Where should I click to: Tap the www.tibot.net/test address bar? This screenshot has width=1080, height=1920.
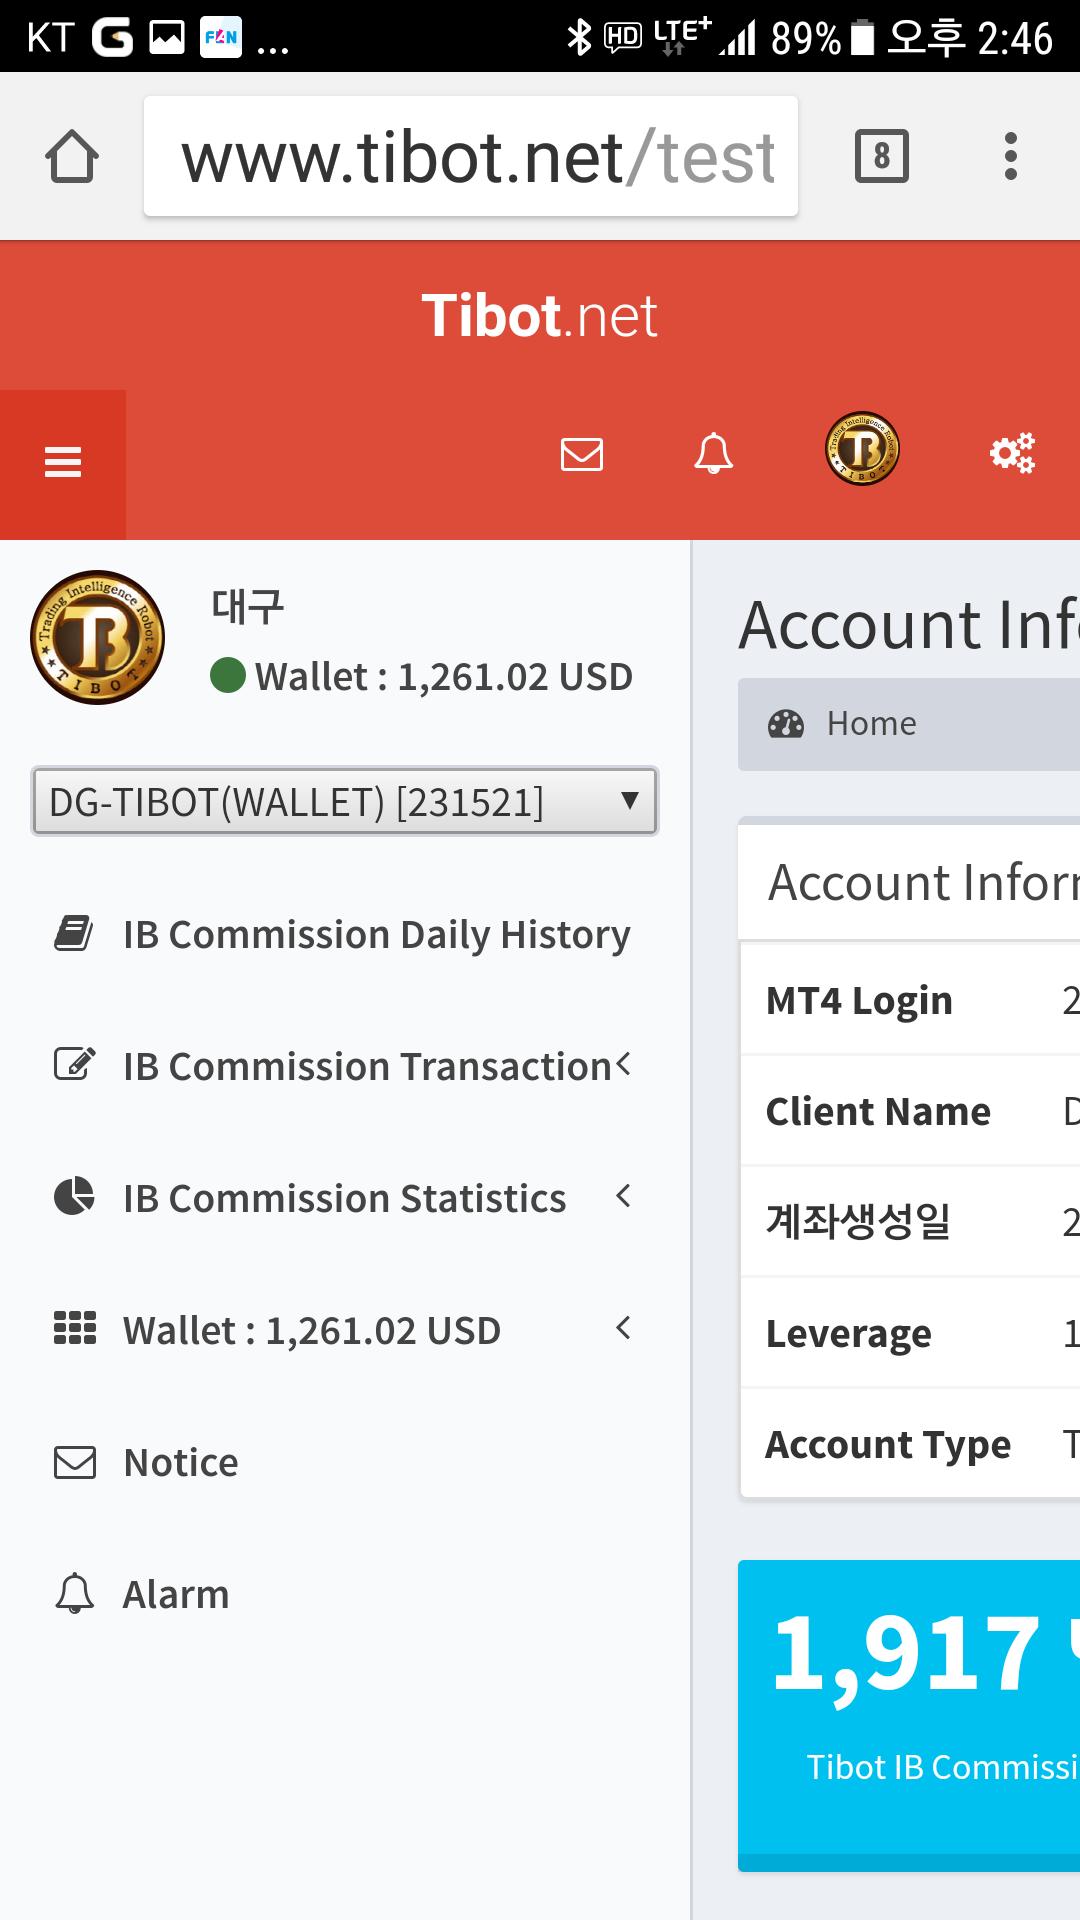pos(471,156)
